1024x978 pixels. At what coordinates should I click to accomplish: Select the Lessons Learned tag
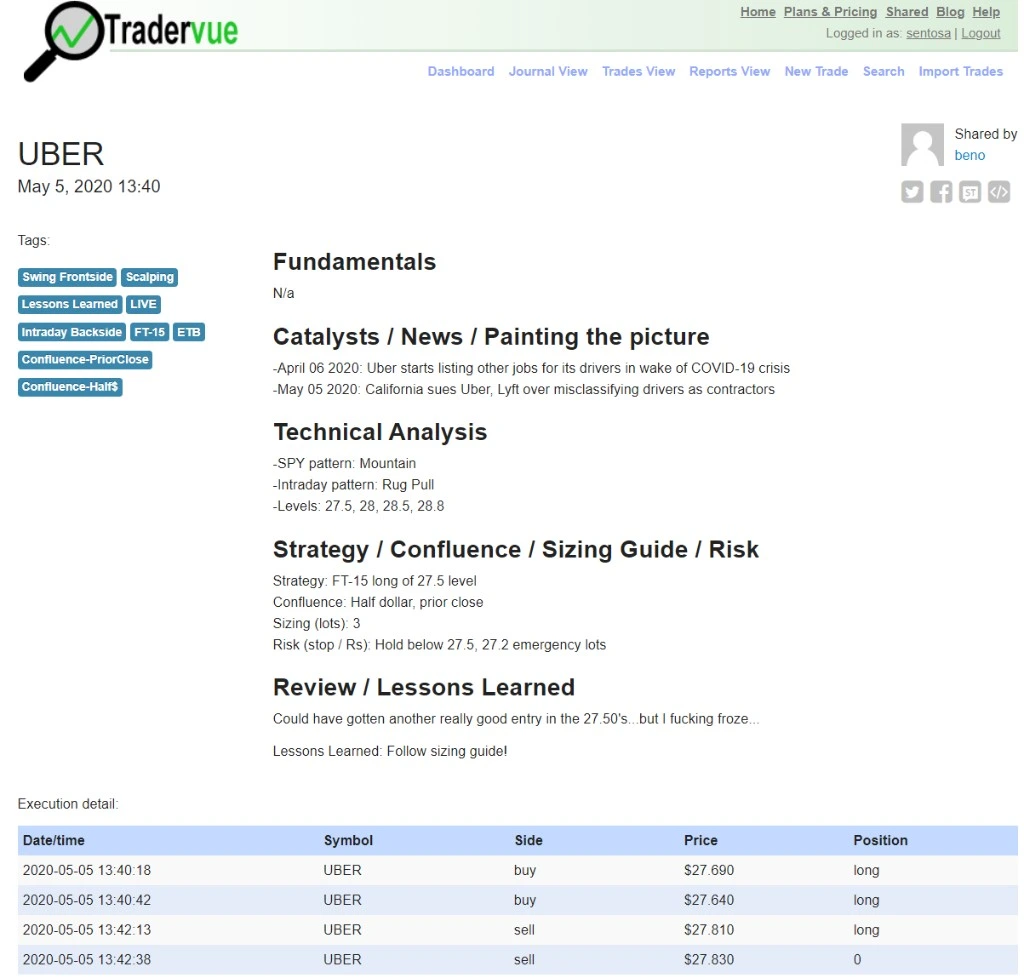(x=70, y=304)
